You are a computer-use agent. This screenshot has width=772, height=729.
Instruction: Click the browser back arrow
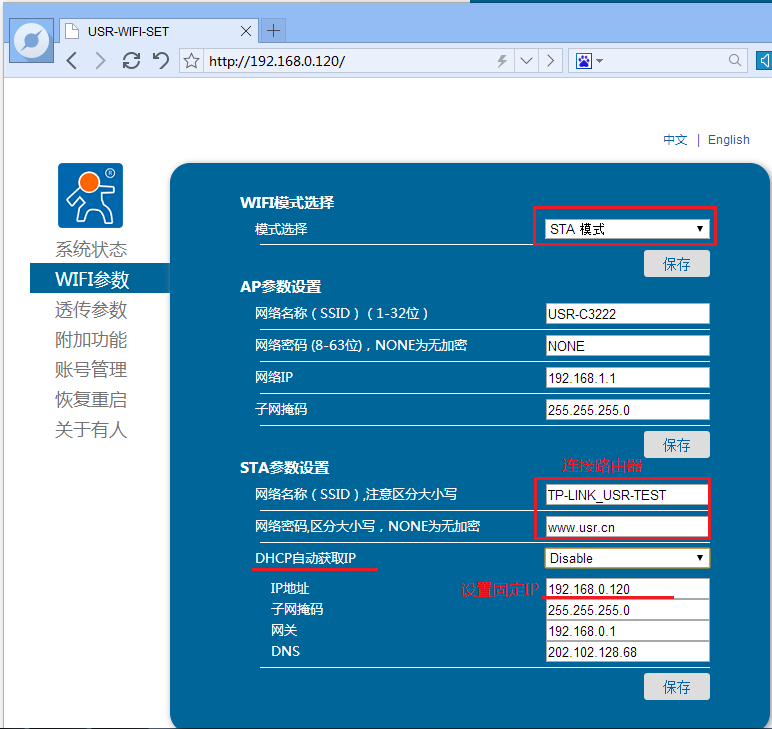click(x=71, y=61)
